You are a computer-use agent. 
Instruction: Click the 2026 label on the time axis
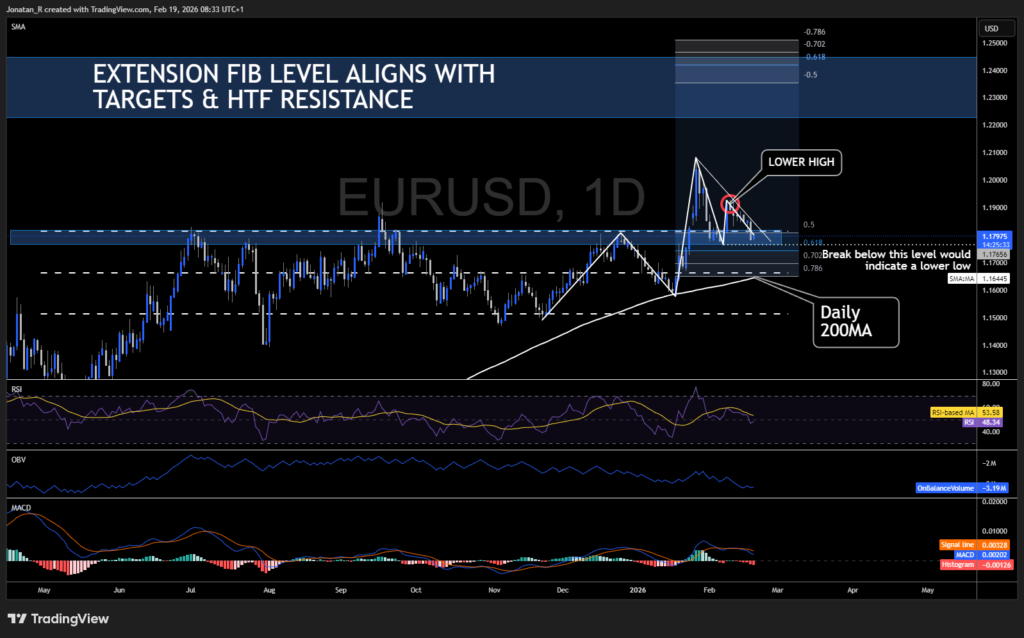point(637,590)
